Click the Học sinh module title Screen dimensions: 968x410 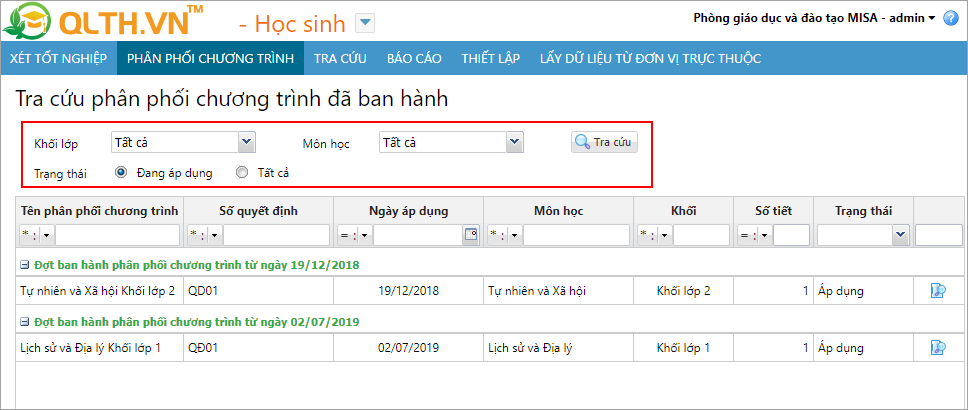click(x=301, y=24)
